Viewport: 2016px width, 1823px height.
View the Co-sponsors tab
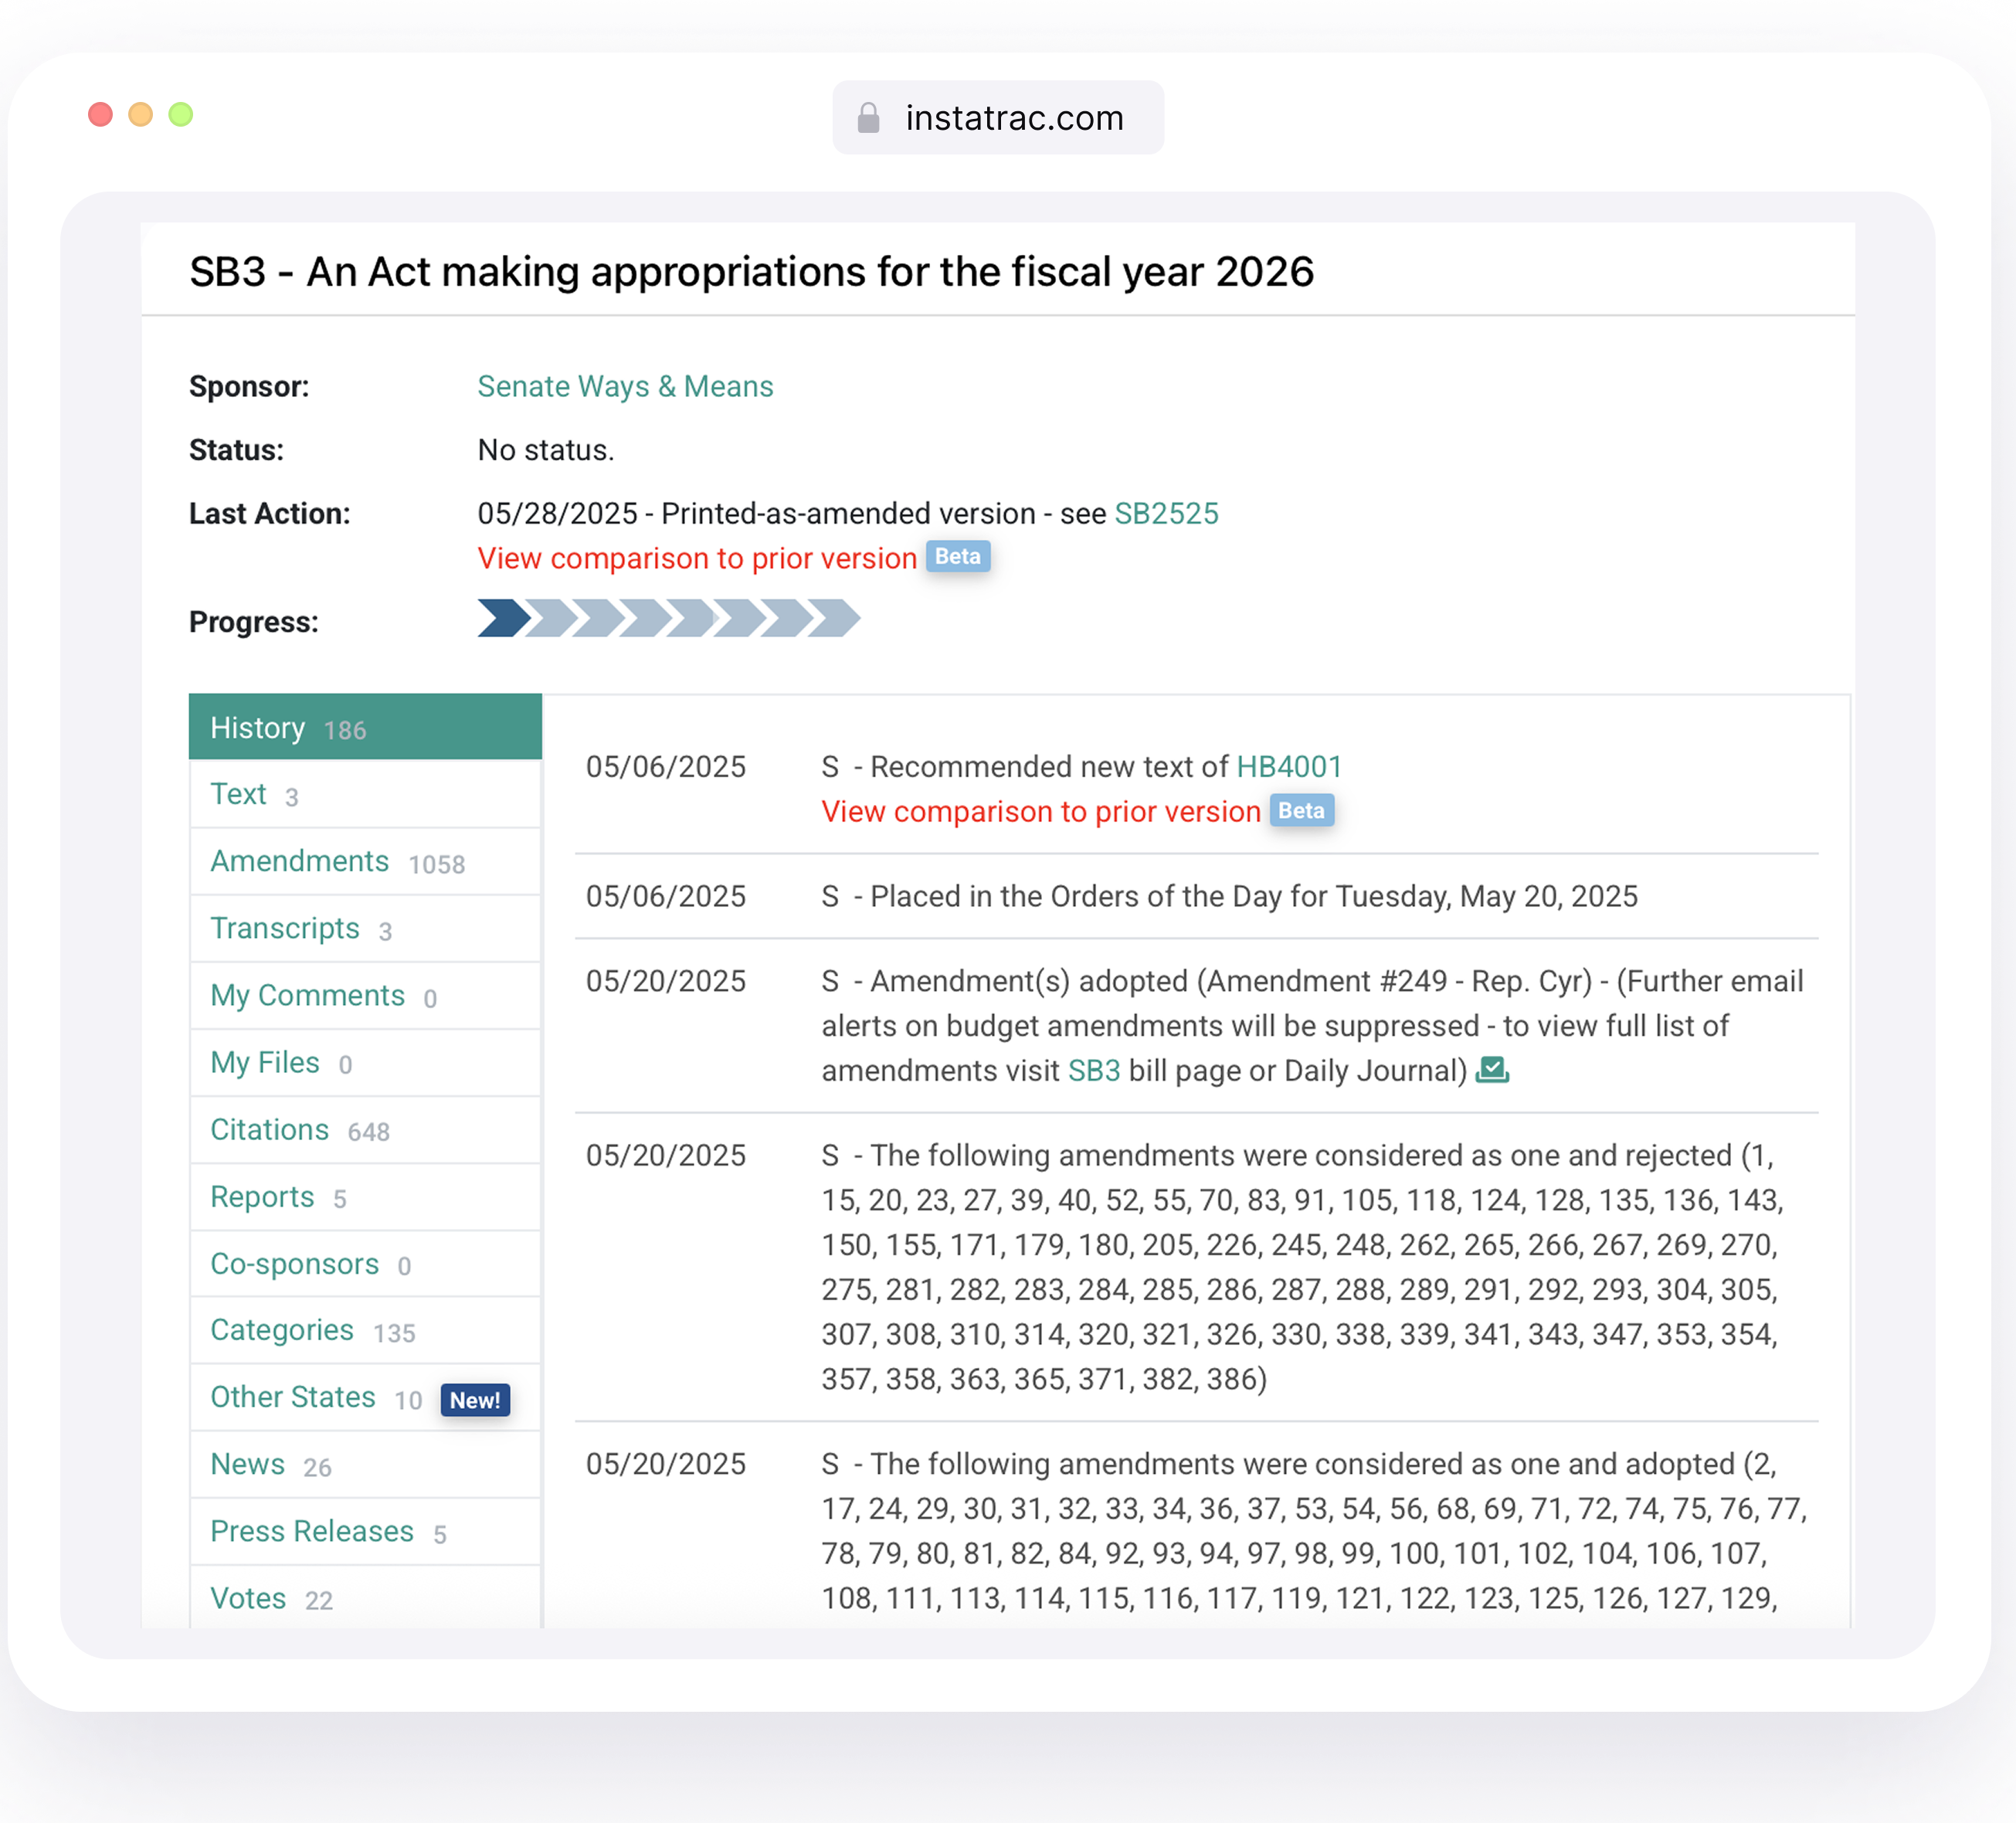pyautogui.click(x=365, y=1263)
